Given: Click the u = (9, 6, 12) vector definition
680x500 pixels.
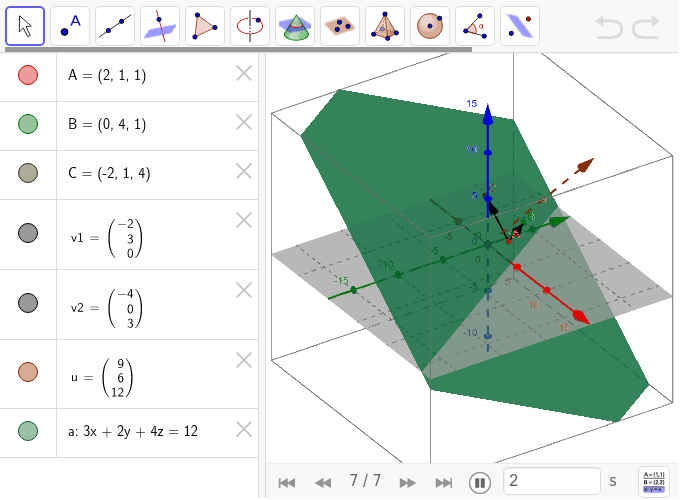Looking at the screenshot, I should (x=102, y=378).
